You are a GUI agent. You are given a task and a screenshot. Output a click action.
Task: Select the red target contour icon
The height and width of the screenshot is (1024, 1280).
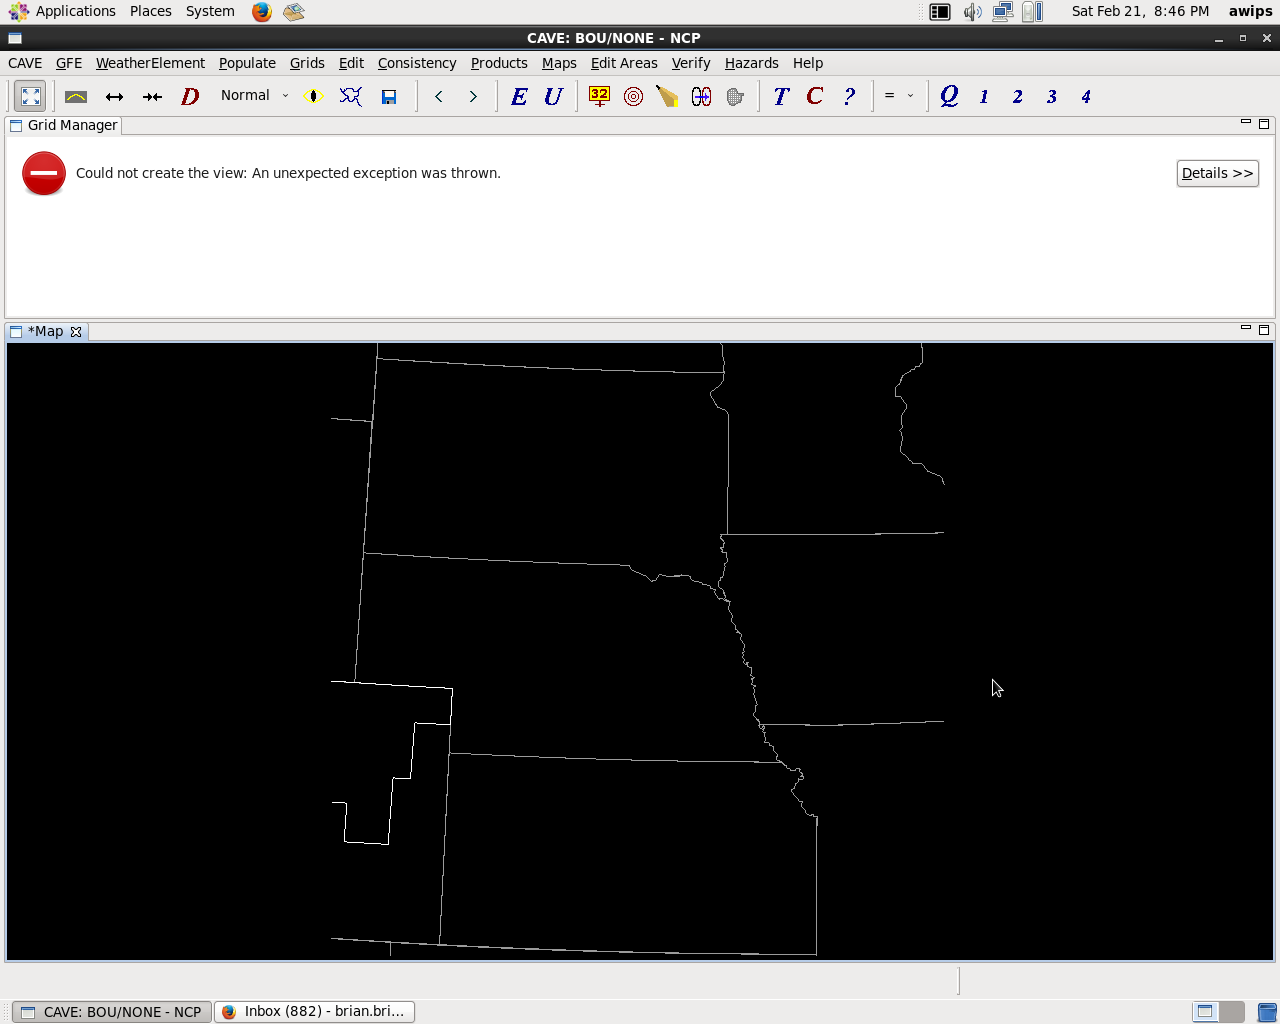[x=633, y=97]
